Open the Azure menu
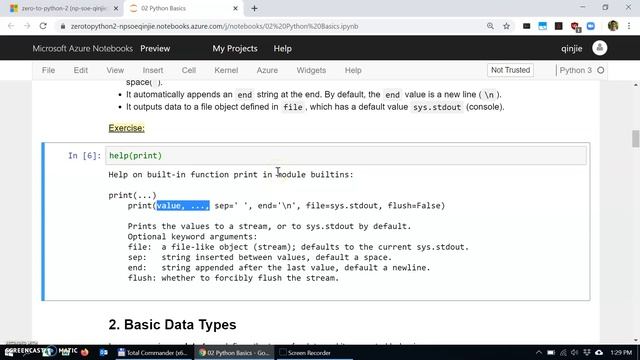 (x=267, y=70)
